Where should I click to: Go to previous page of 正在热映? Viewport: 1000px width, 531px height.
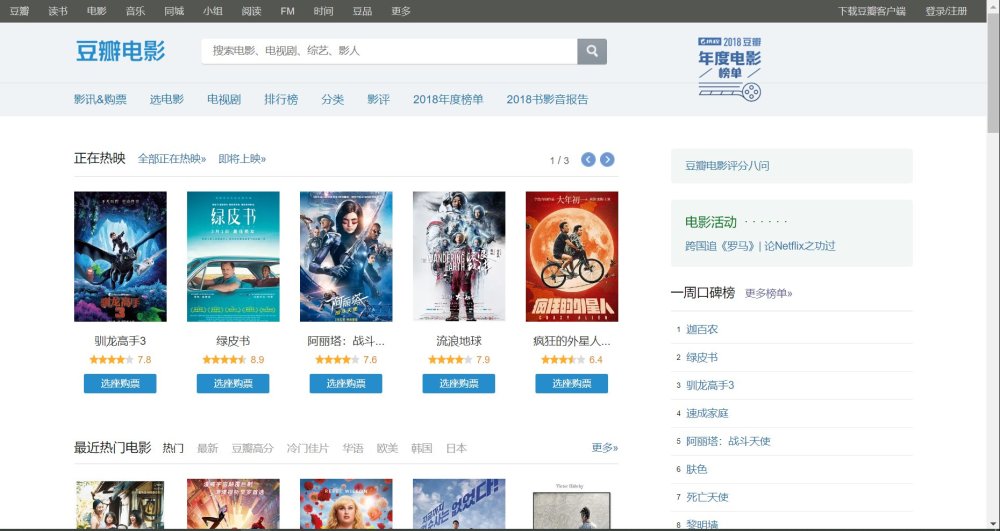(x=588, y=159)
